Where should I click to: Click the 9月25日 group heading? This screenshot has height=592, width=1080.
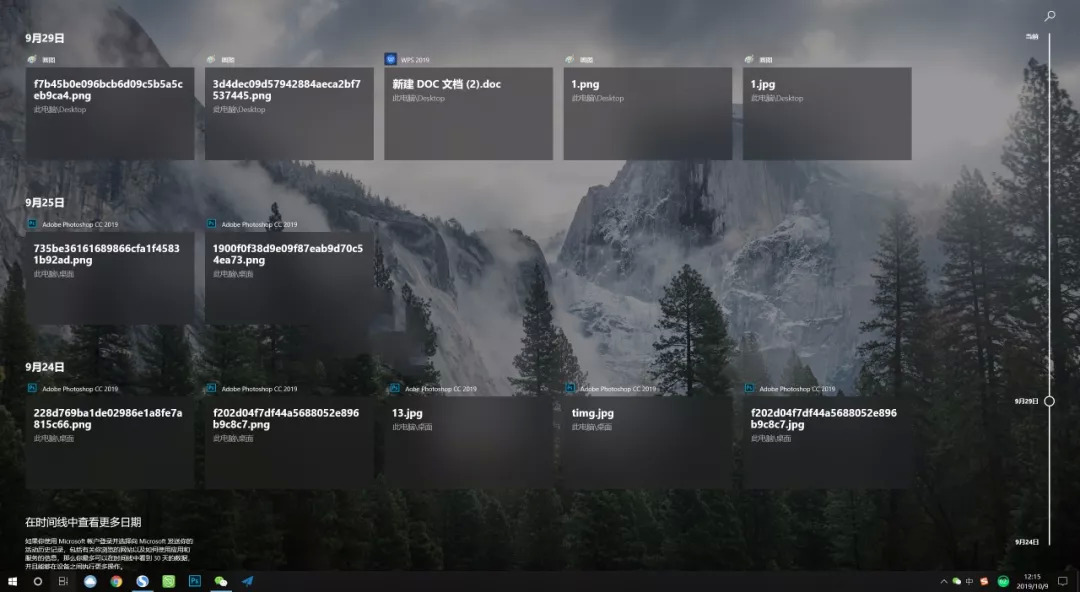45,203
